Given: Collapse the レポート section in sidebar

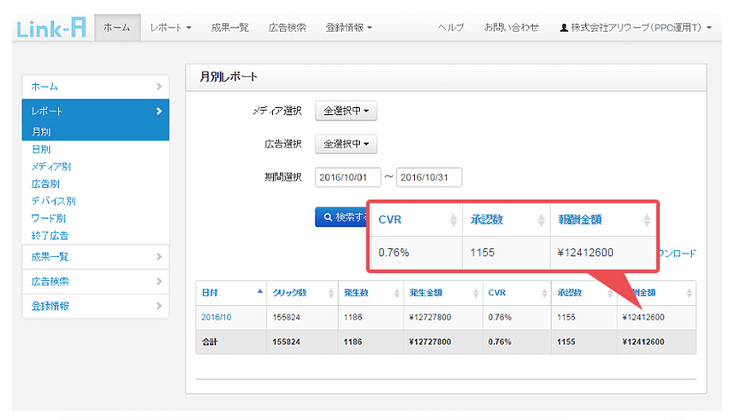Looking at the screenshot, I should [x=95, y=111].
